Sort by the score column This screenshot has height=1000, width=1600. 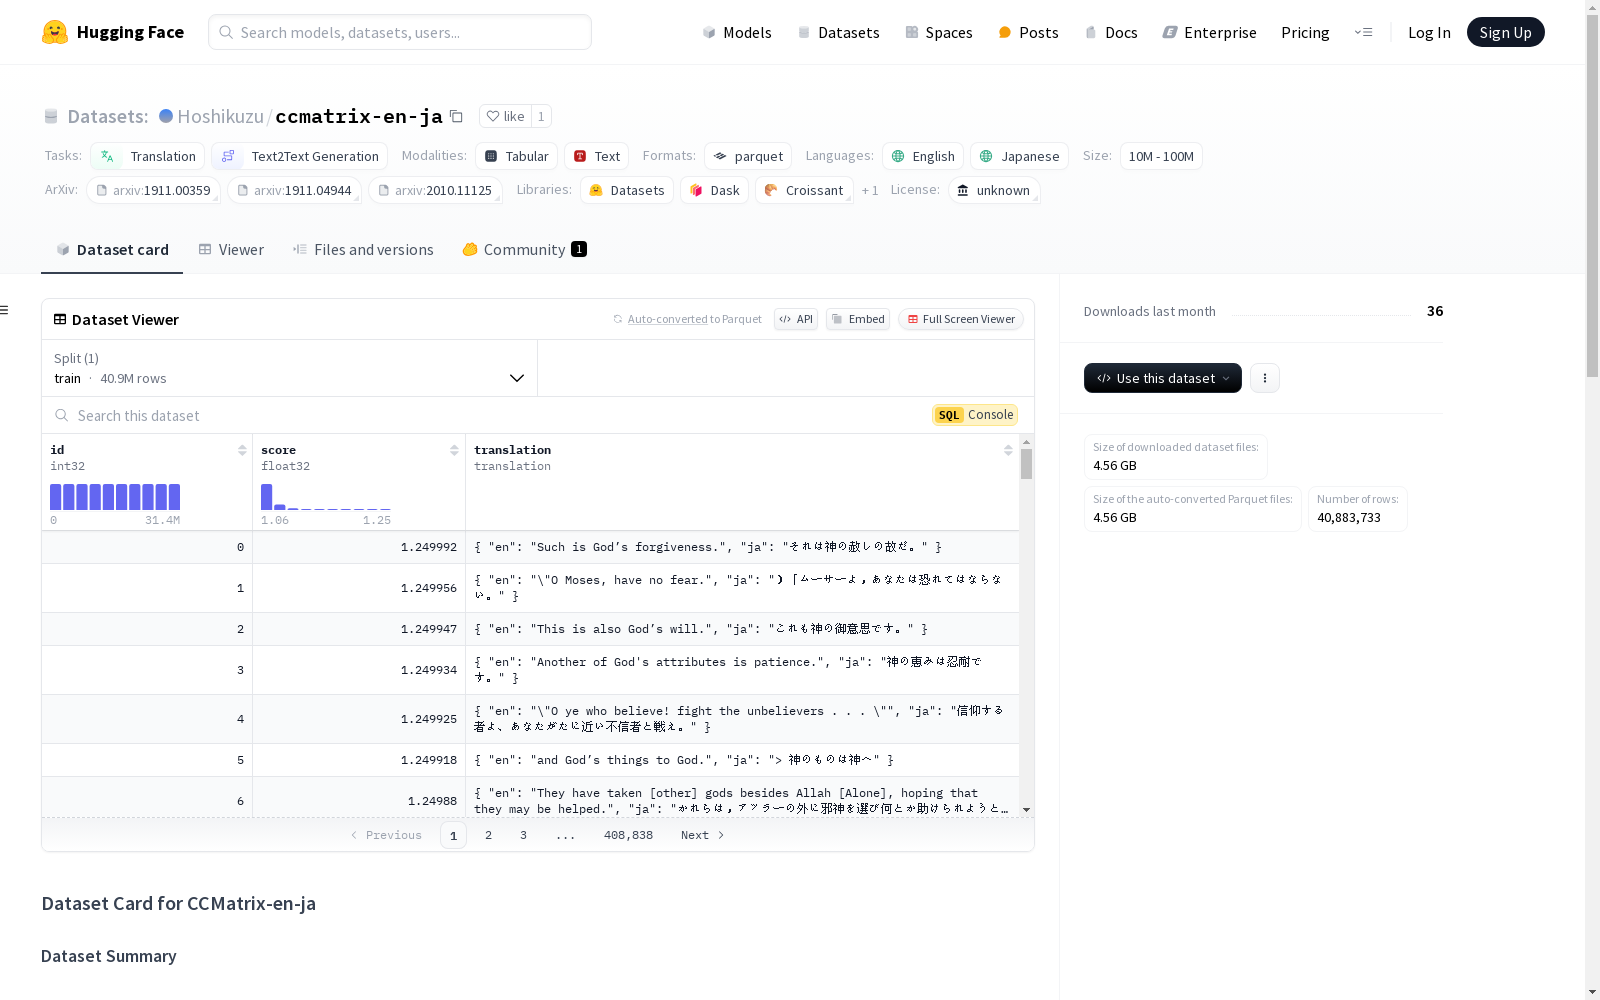[x=454, y=450]
